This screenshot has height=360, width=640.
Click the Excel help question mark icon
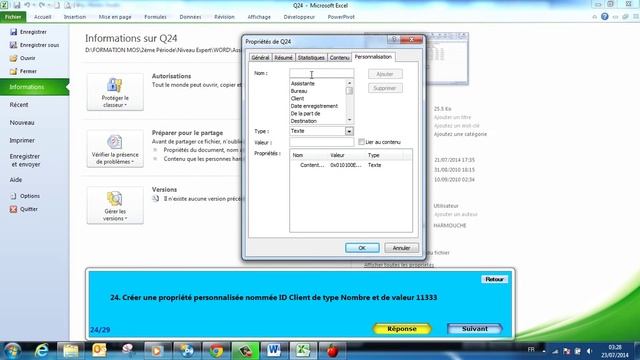[604, 17]
